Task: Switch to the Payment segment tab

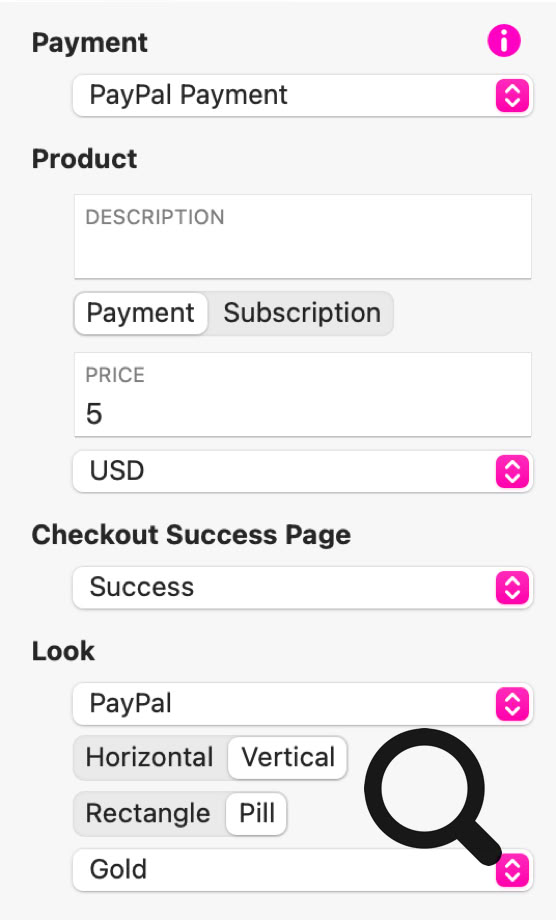Action: coord(141,313)
